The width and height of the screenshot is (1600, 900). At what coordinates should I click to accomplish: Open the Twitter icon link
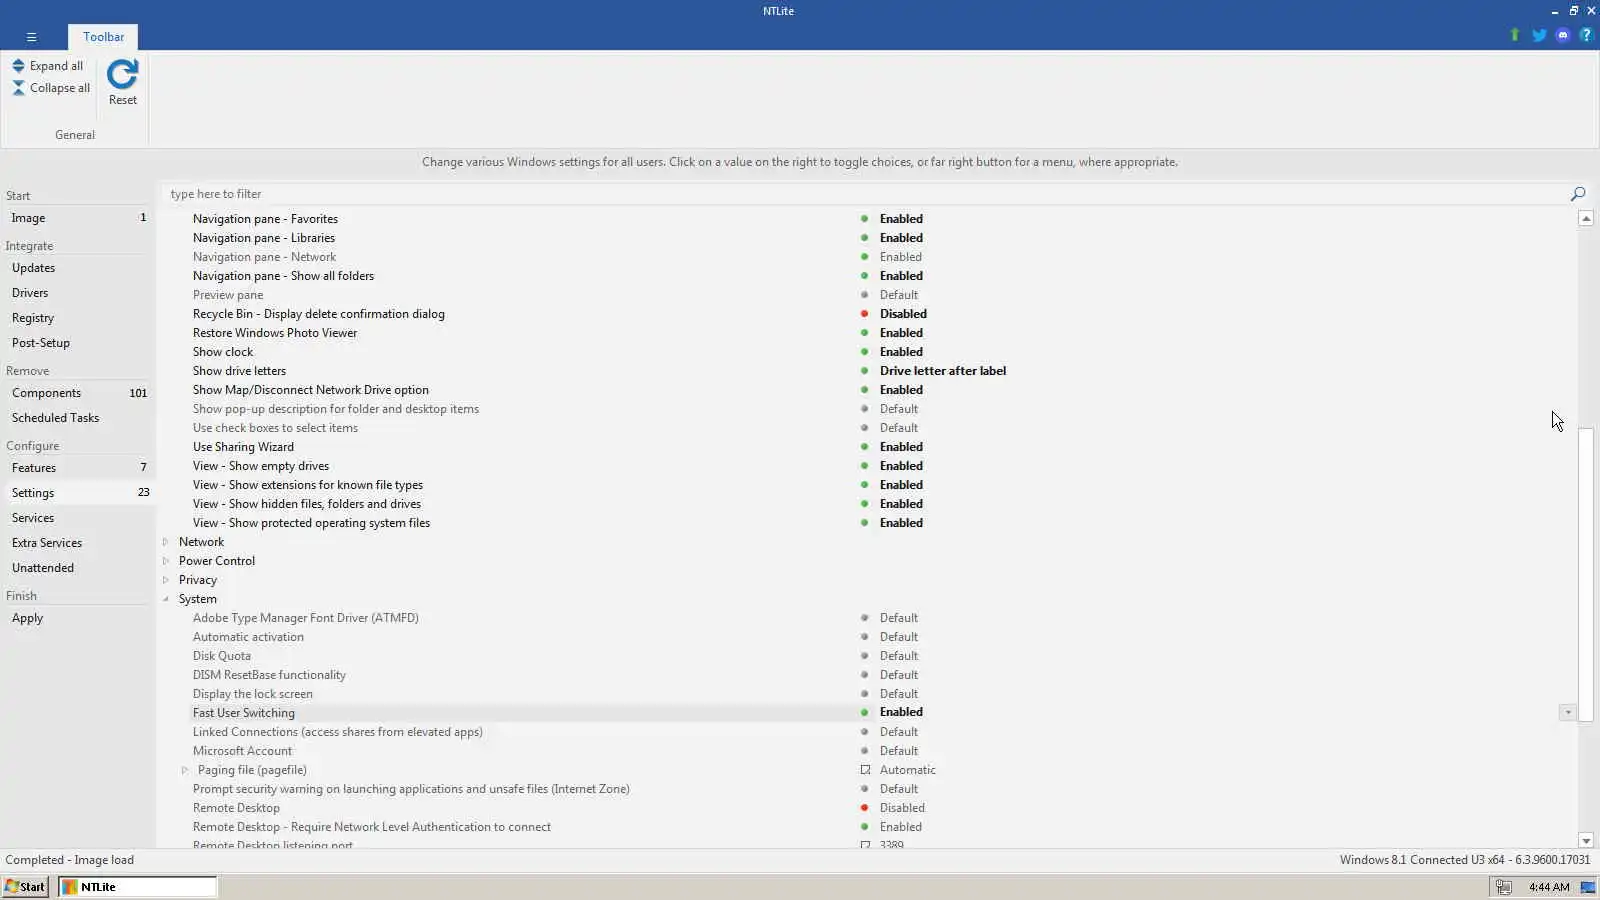point(1539,35)
